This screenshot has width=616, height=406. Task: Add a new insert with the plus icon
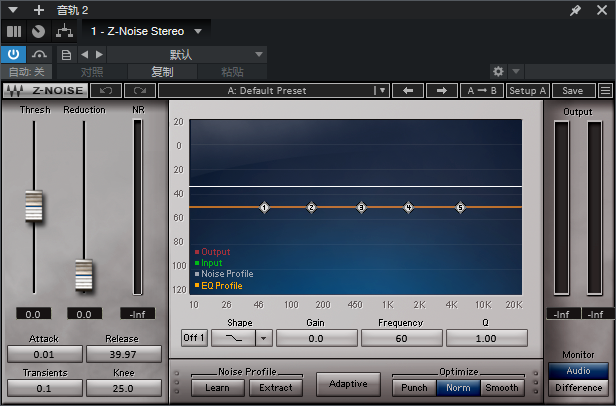38,10
